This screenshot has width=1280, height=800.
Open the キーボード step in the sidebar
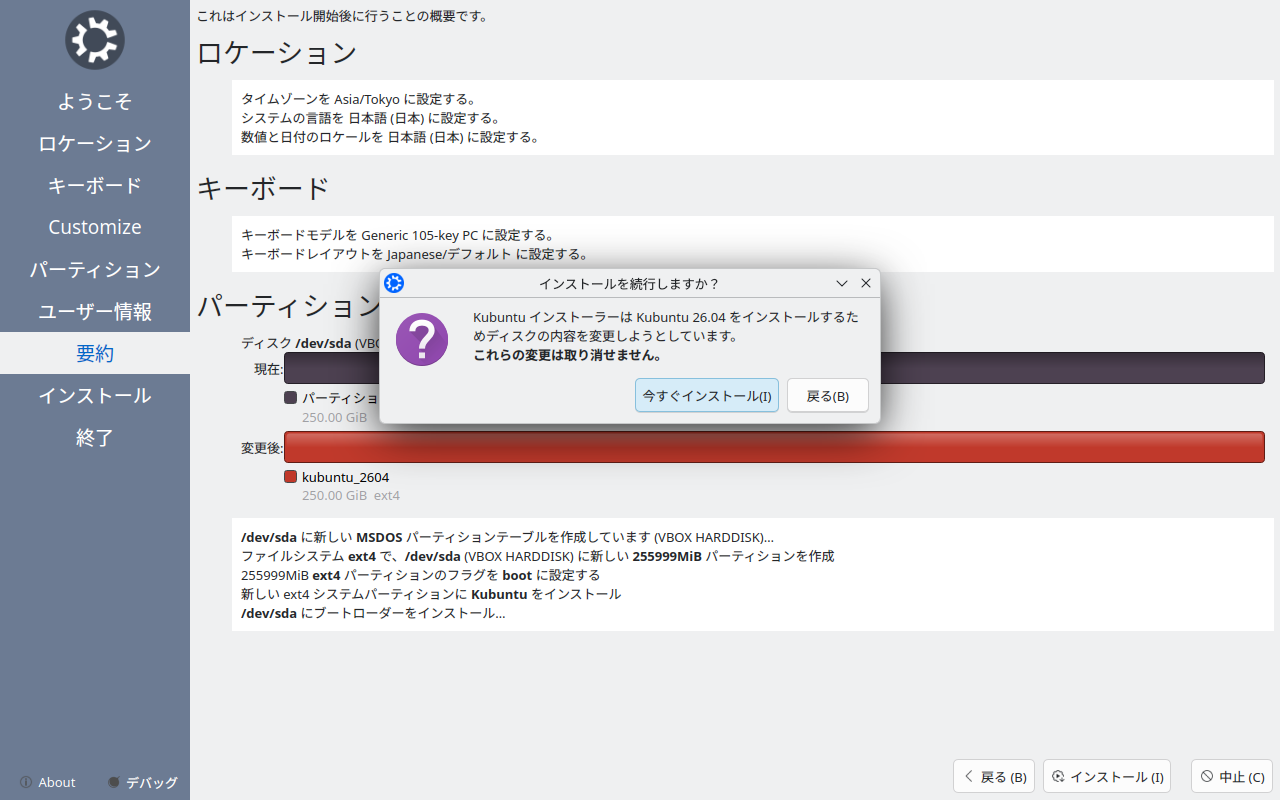pos(95,185)
